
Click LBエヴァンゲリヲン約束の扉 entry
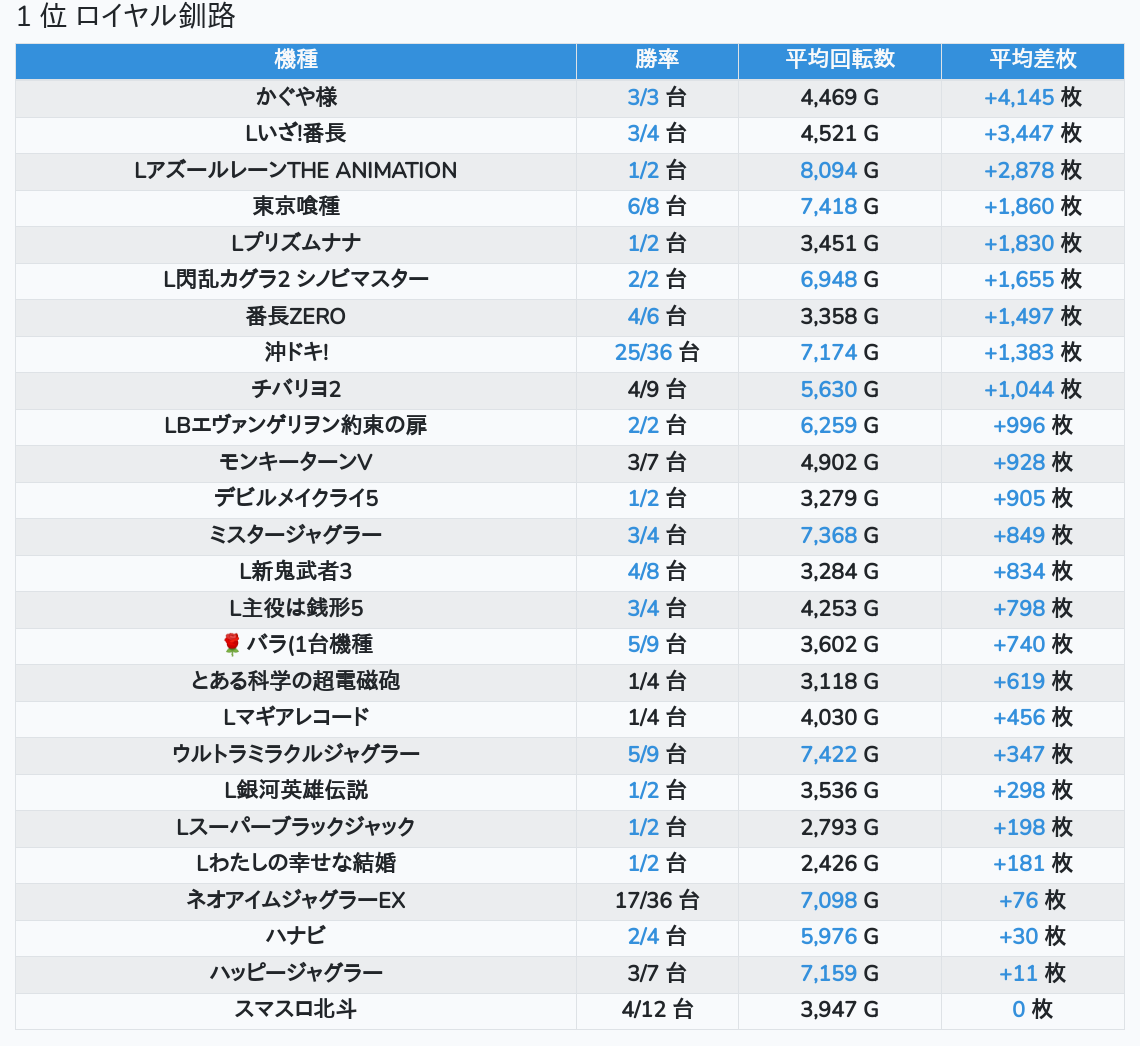296,425
